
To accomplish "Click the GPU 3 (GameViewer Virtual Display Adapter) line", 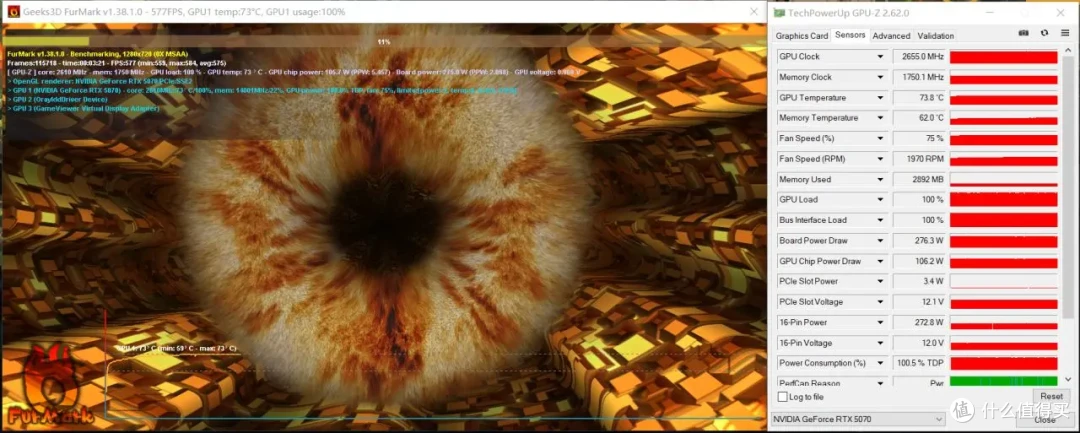I will point(83,109).
